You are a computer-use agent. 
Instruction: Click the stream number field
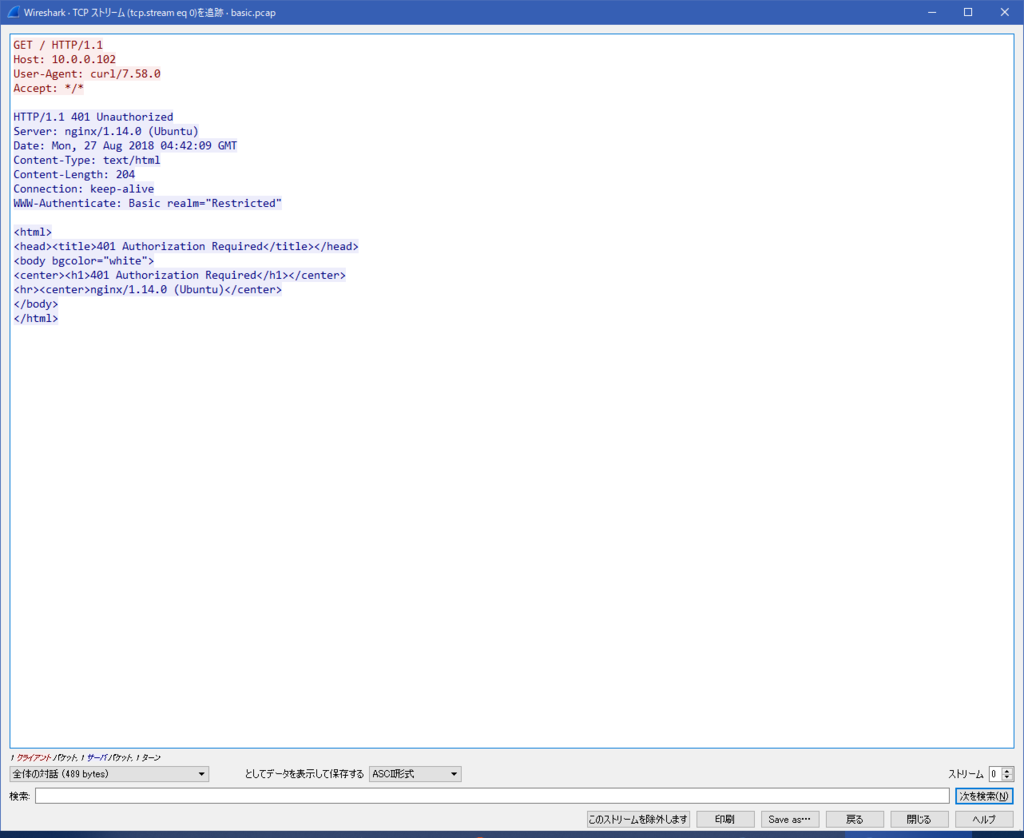995,774
